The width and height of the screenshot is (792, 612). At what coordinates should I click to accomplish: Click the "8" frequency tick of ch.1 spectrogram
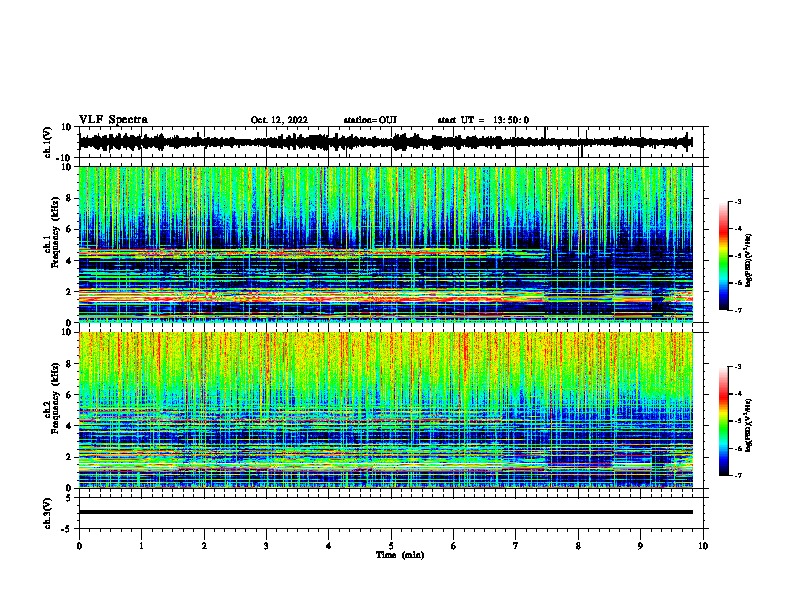coord(69,198)
